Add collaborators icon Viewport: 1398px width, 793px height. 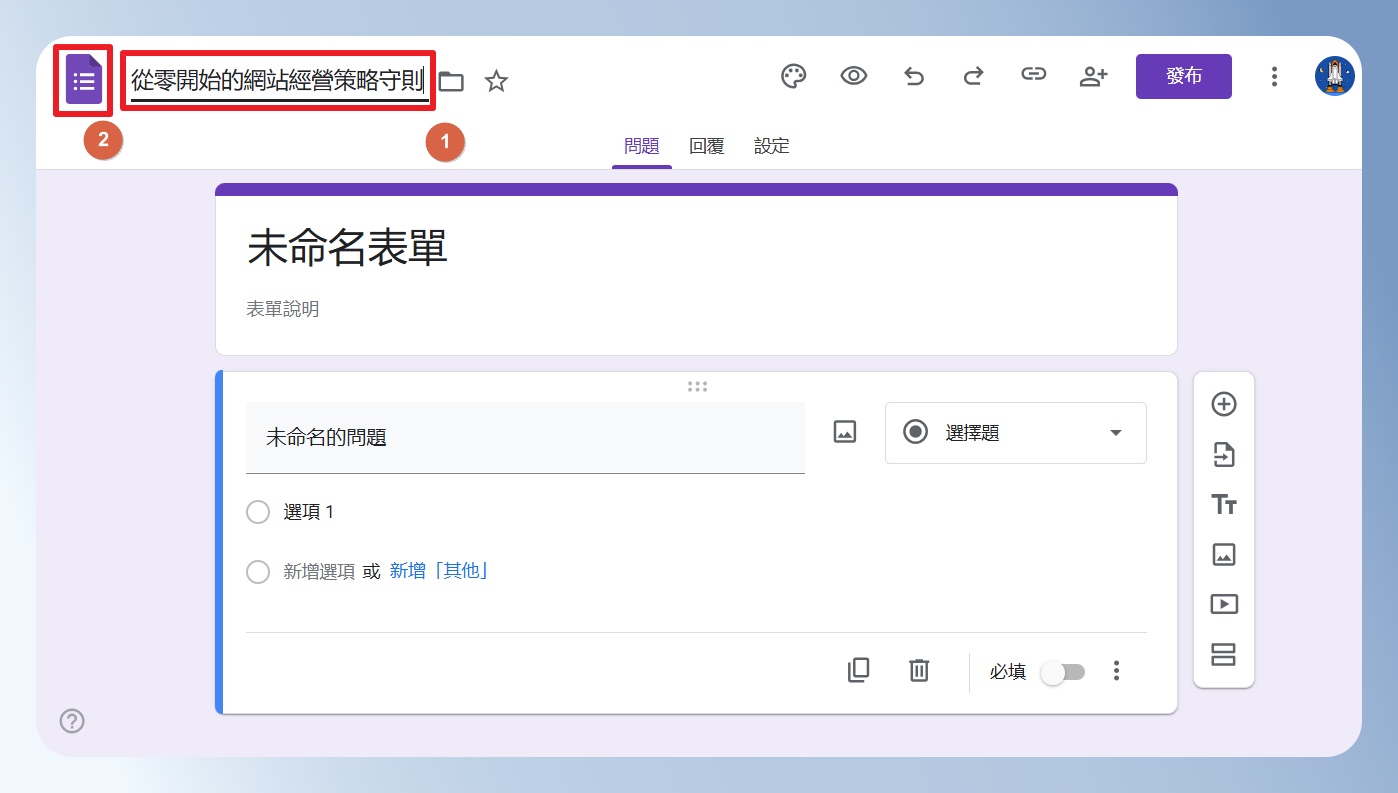pyautogui.click(x=1093, y=76)
